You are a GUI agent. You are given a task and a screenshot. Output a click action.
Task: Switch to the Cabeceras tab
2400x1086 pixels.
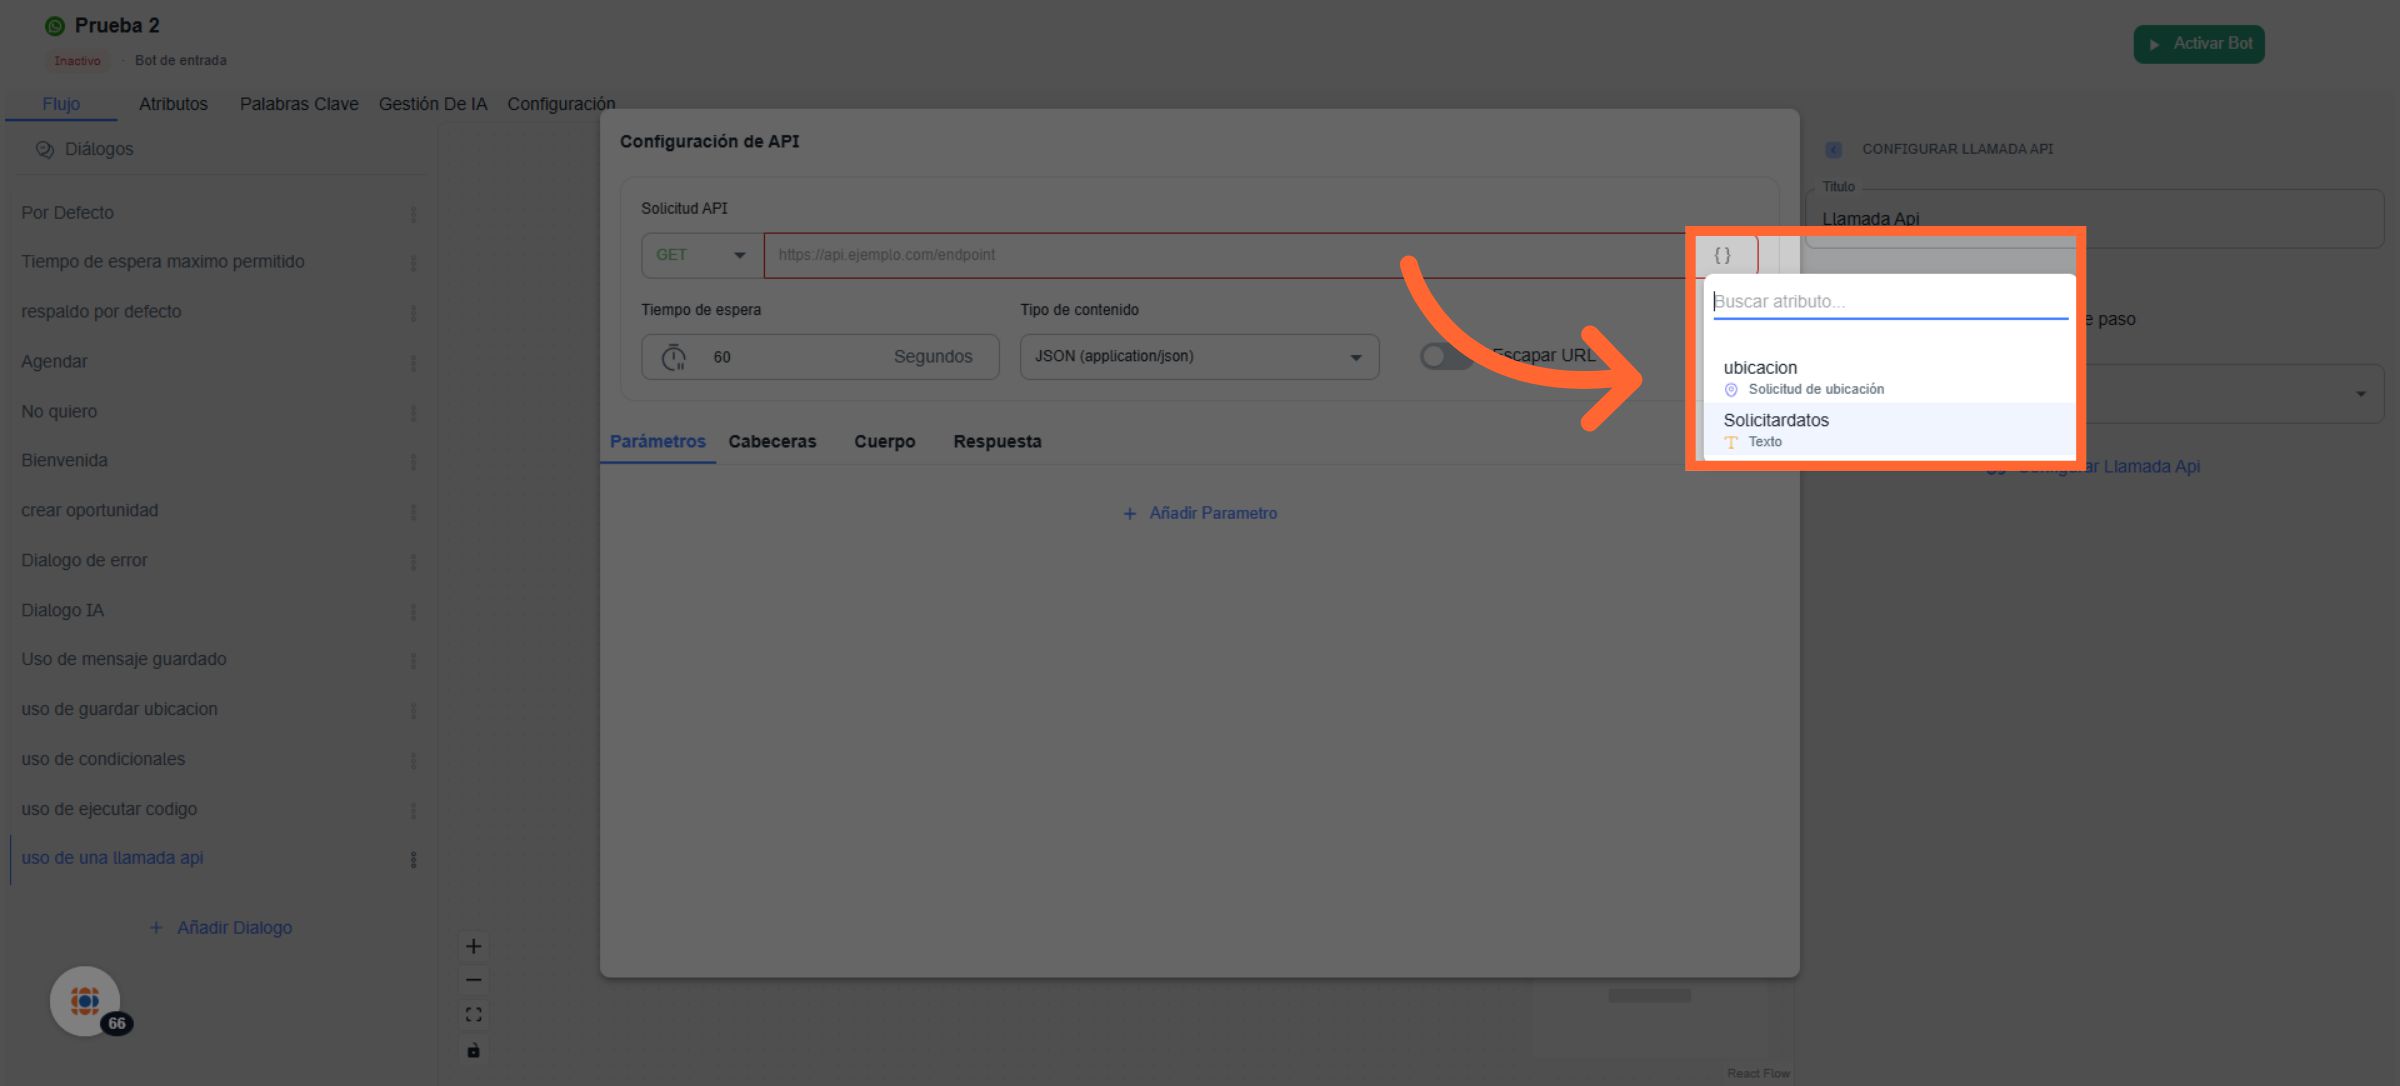coord(772,442)
